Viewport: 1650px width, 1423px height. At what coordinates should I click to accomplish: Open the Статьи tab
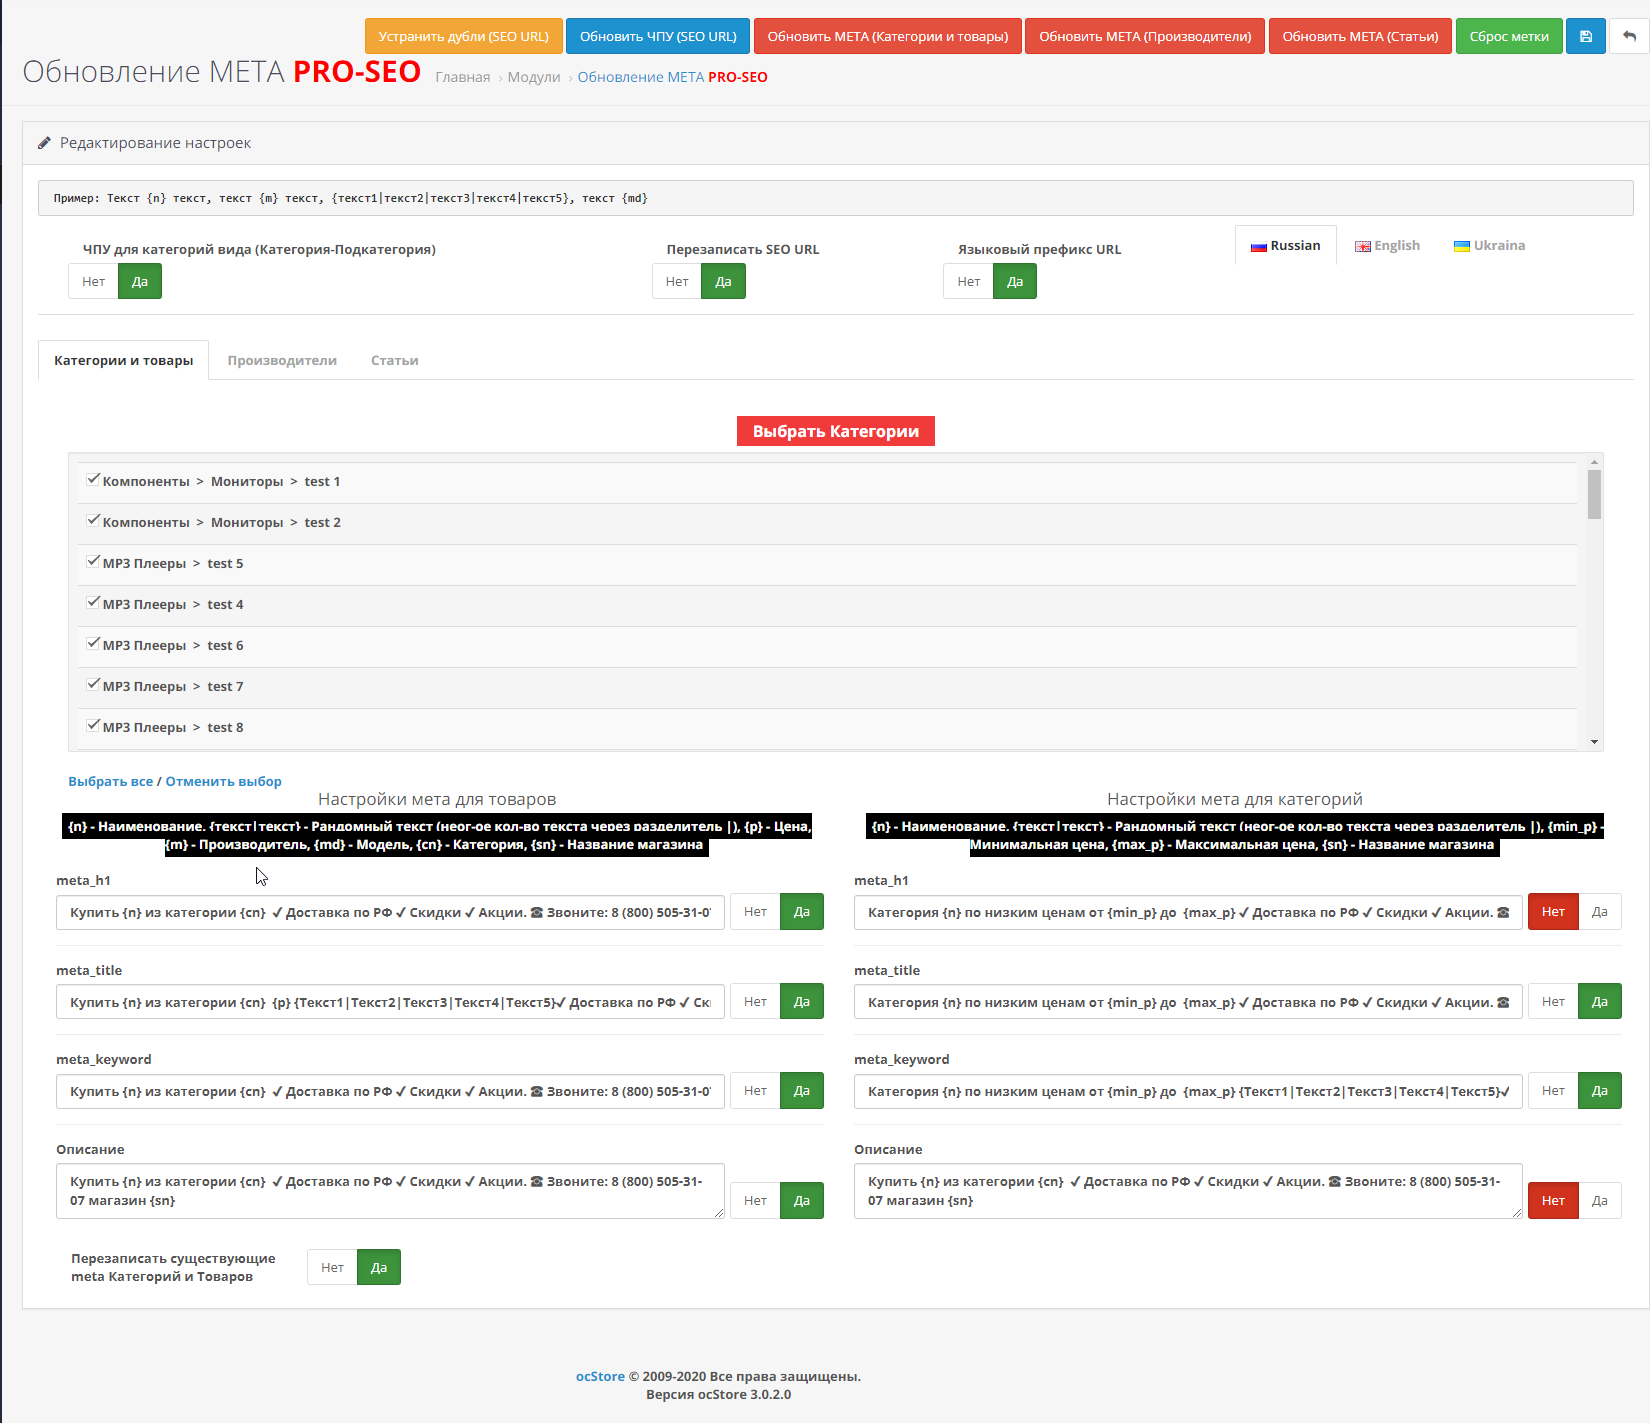pos(394,361)
